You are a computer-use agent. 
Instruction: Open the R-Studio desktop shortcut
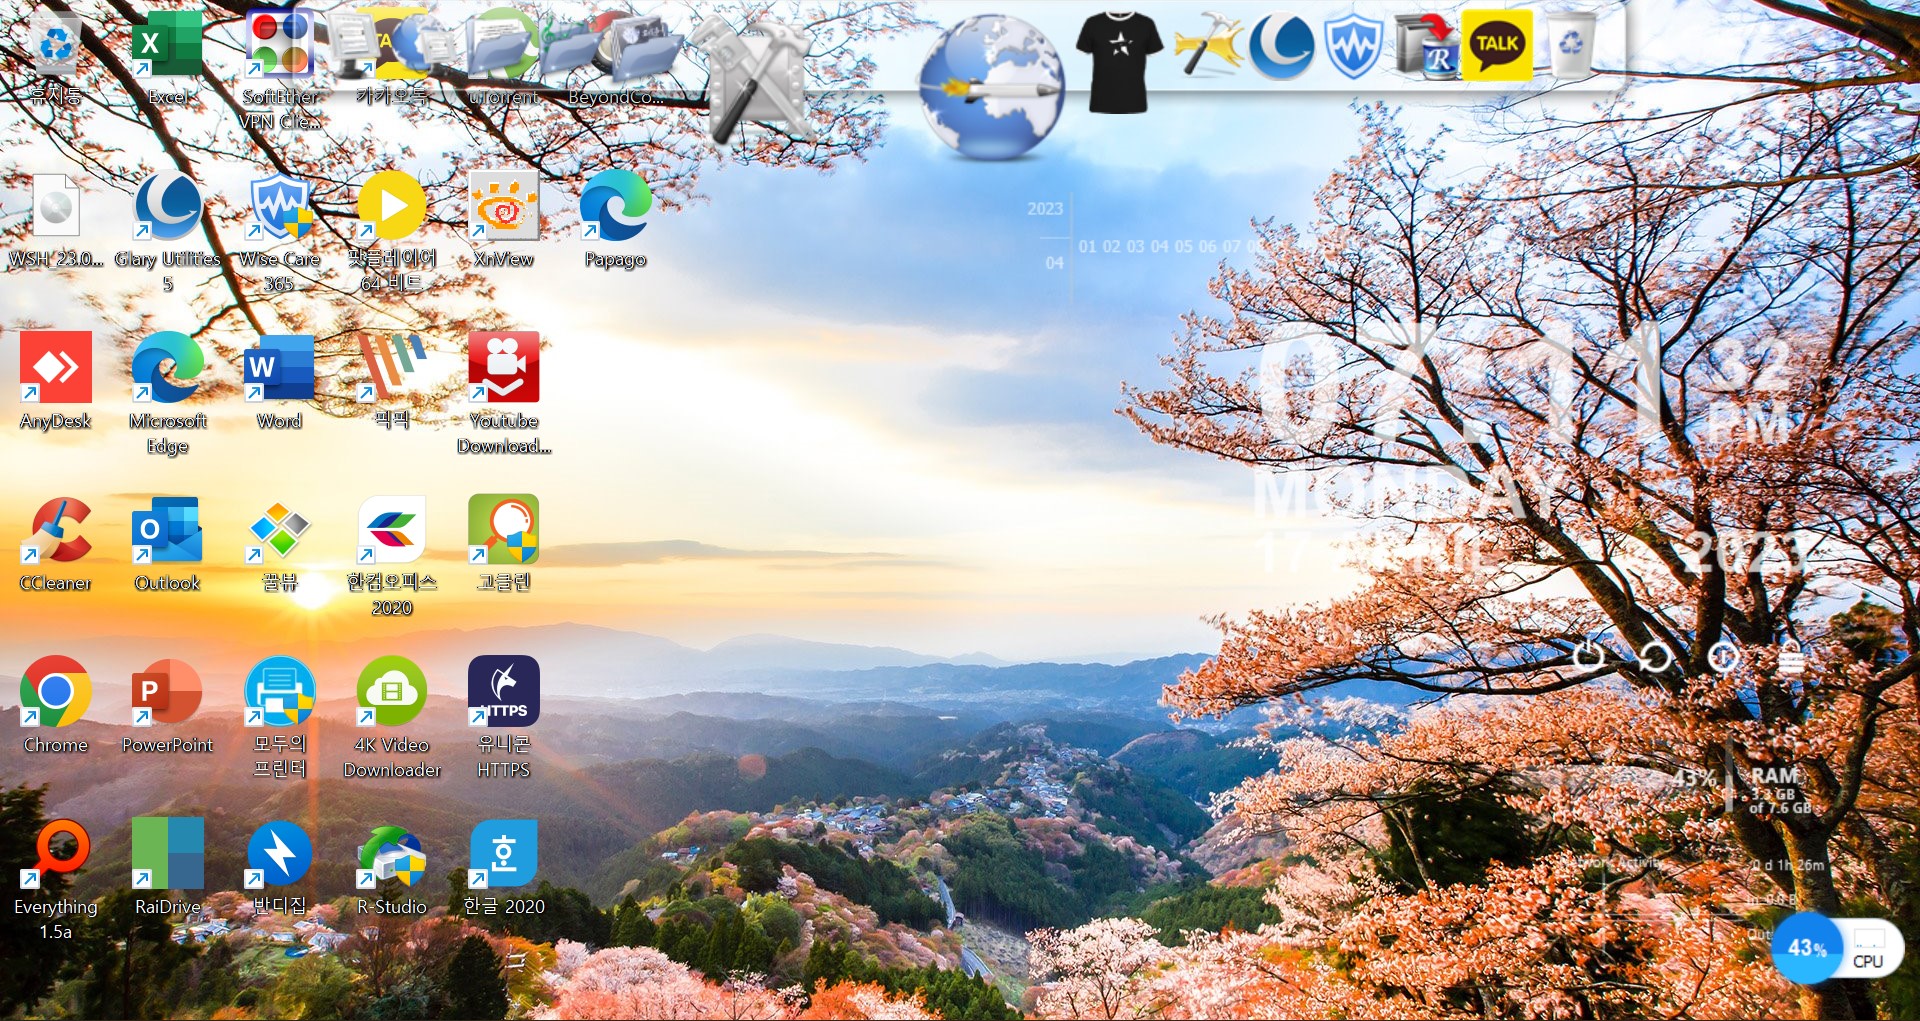pos(392,868)
